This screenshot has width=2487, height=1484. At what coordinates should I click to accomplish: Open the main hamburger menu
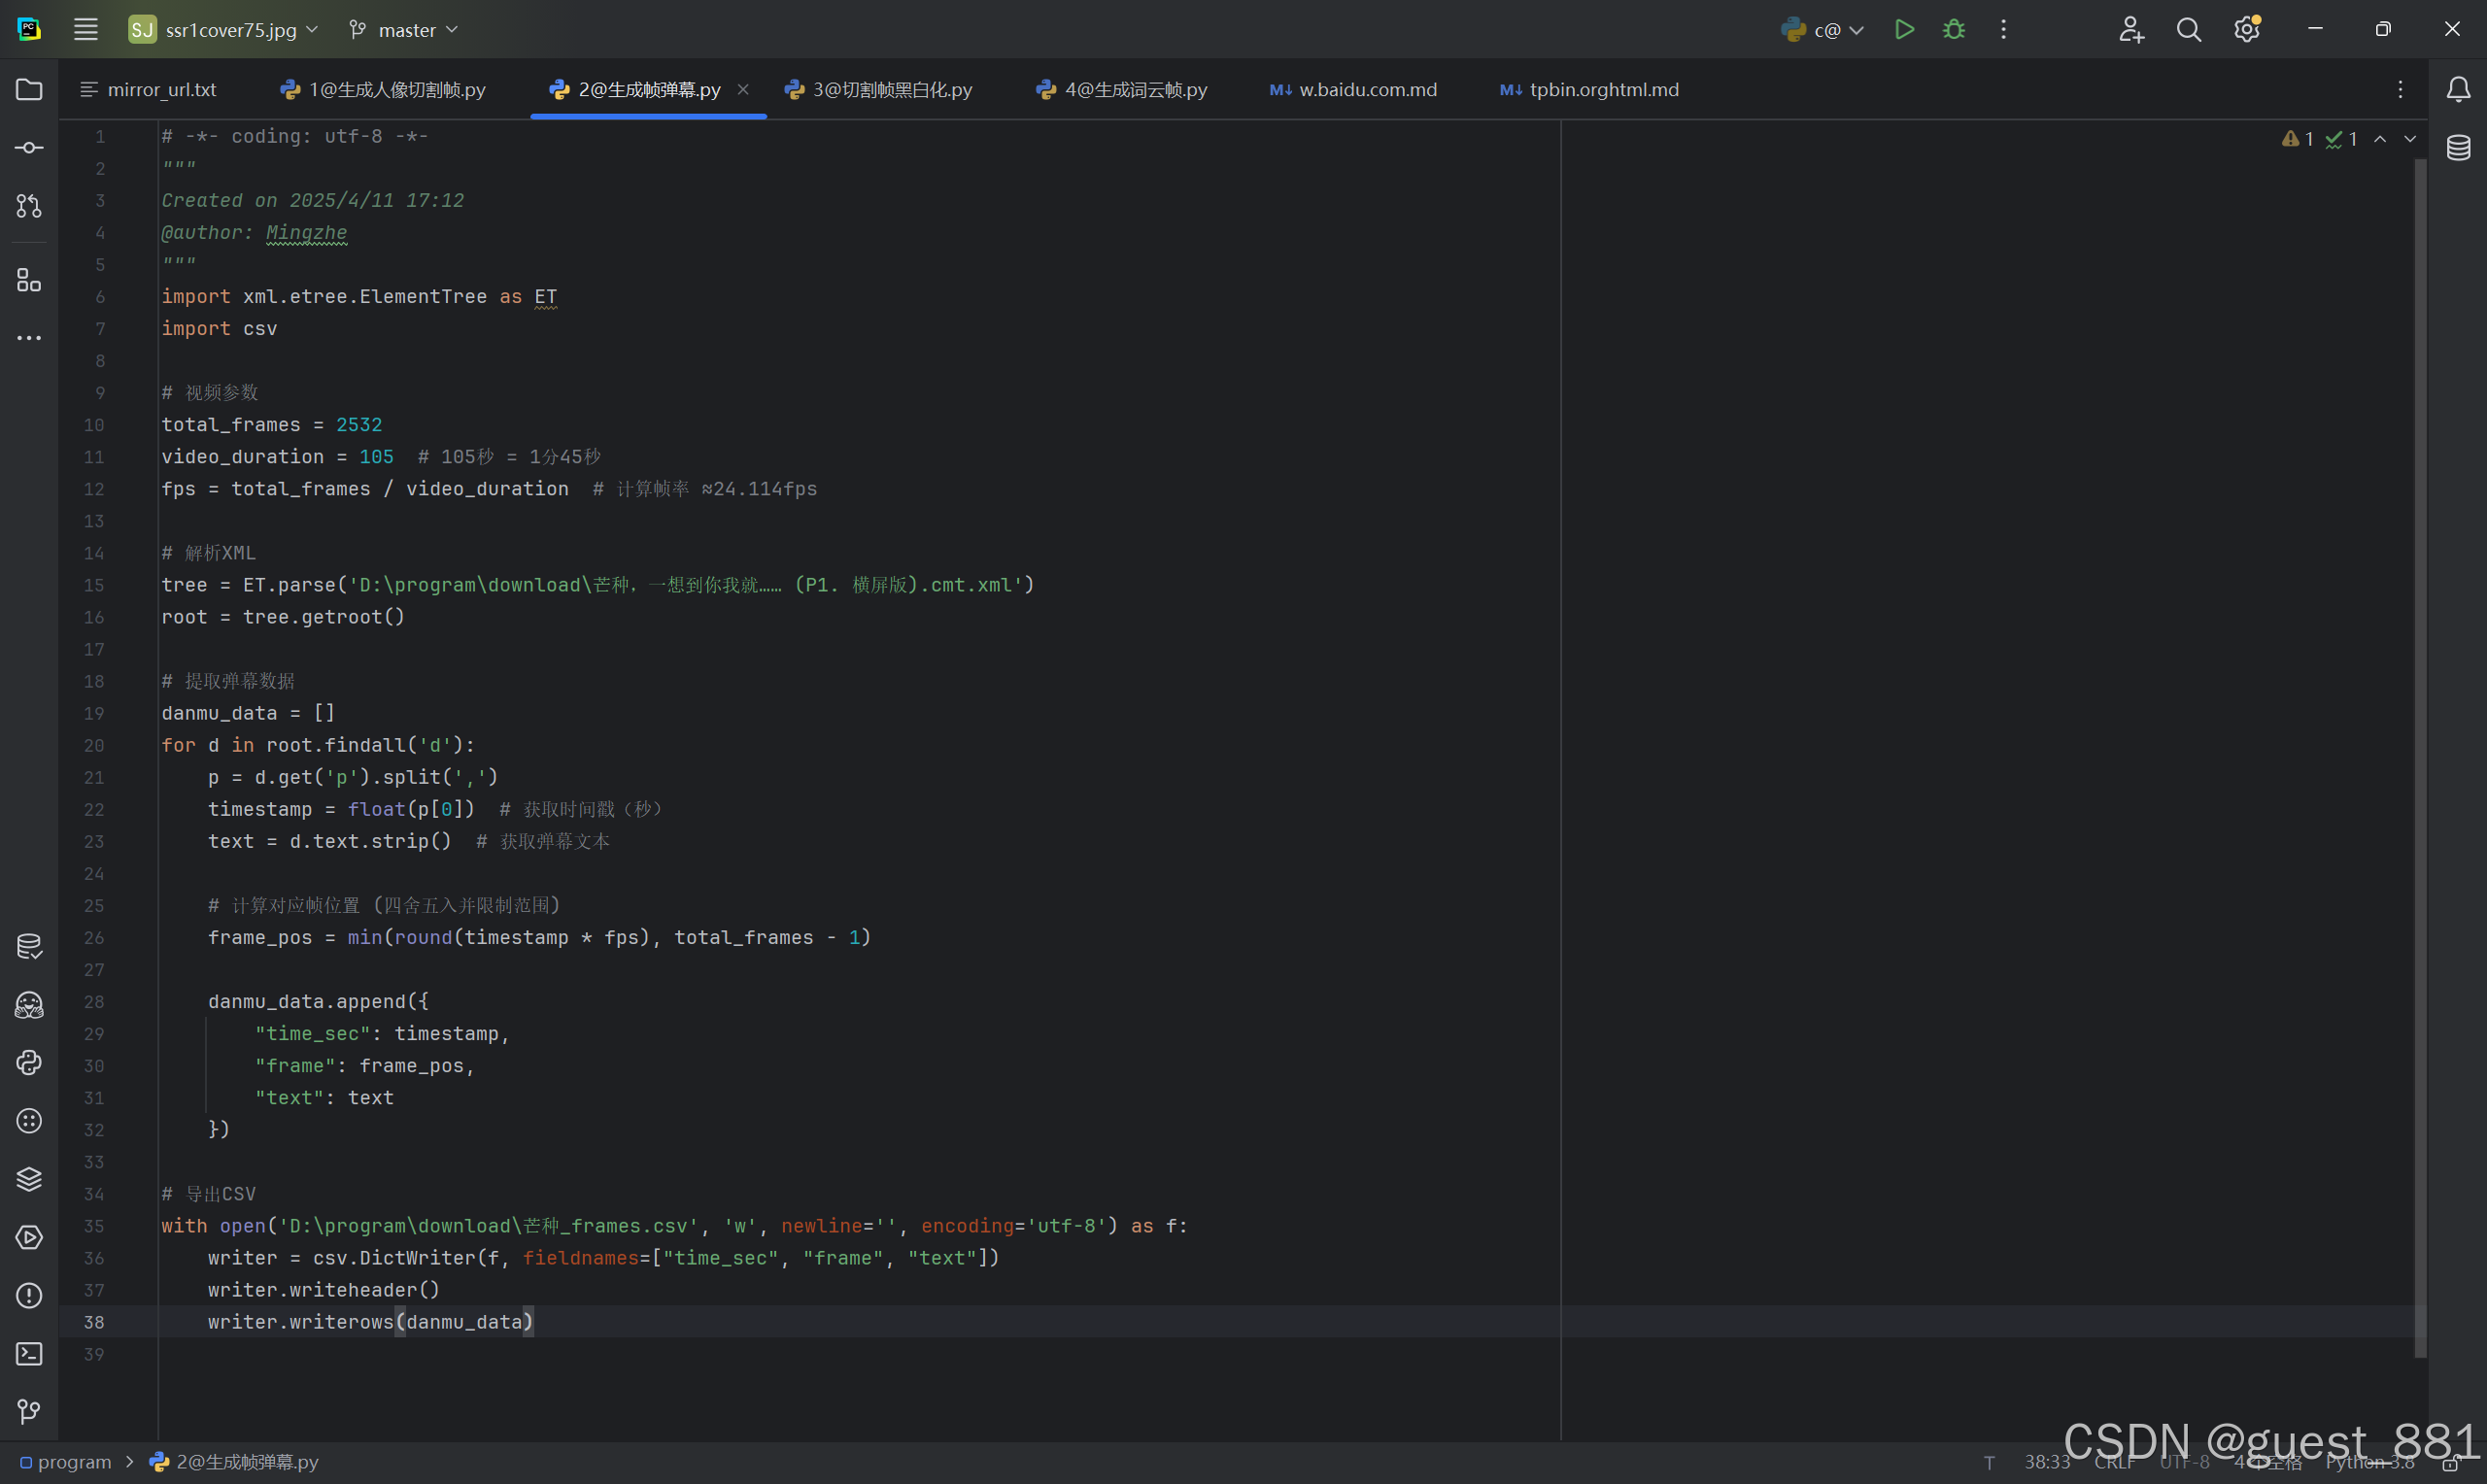click(86, 30)
